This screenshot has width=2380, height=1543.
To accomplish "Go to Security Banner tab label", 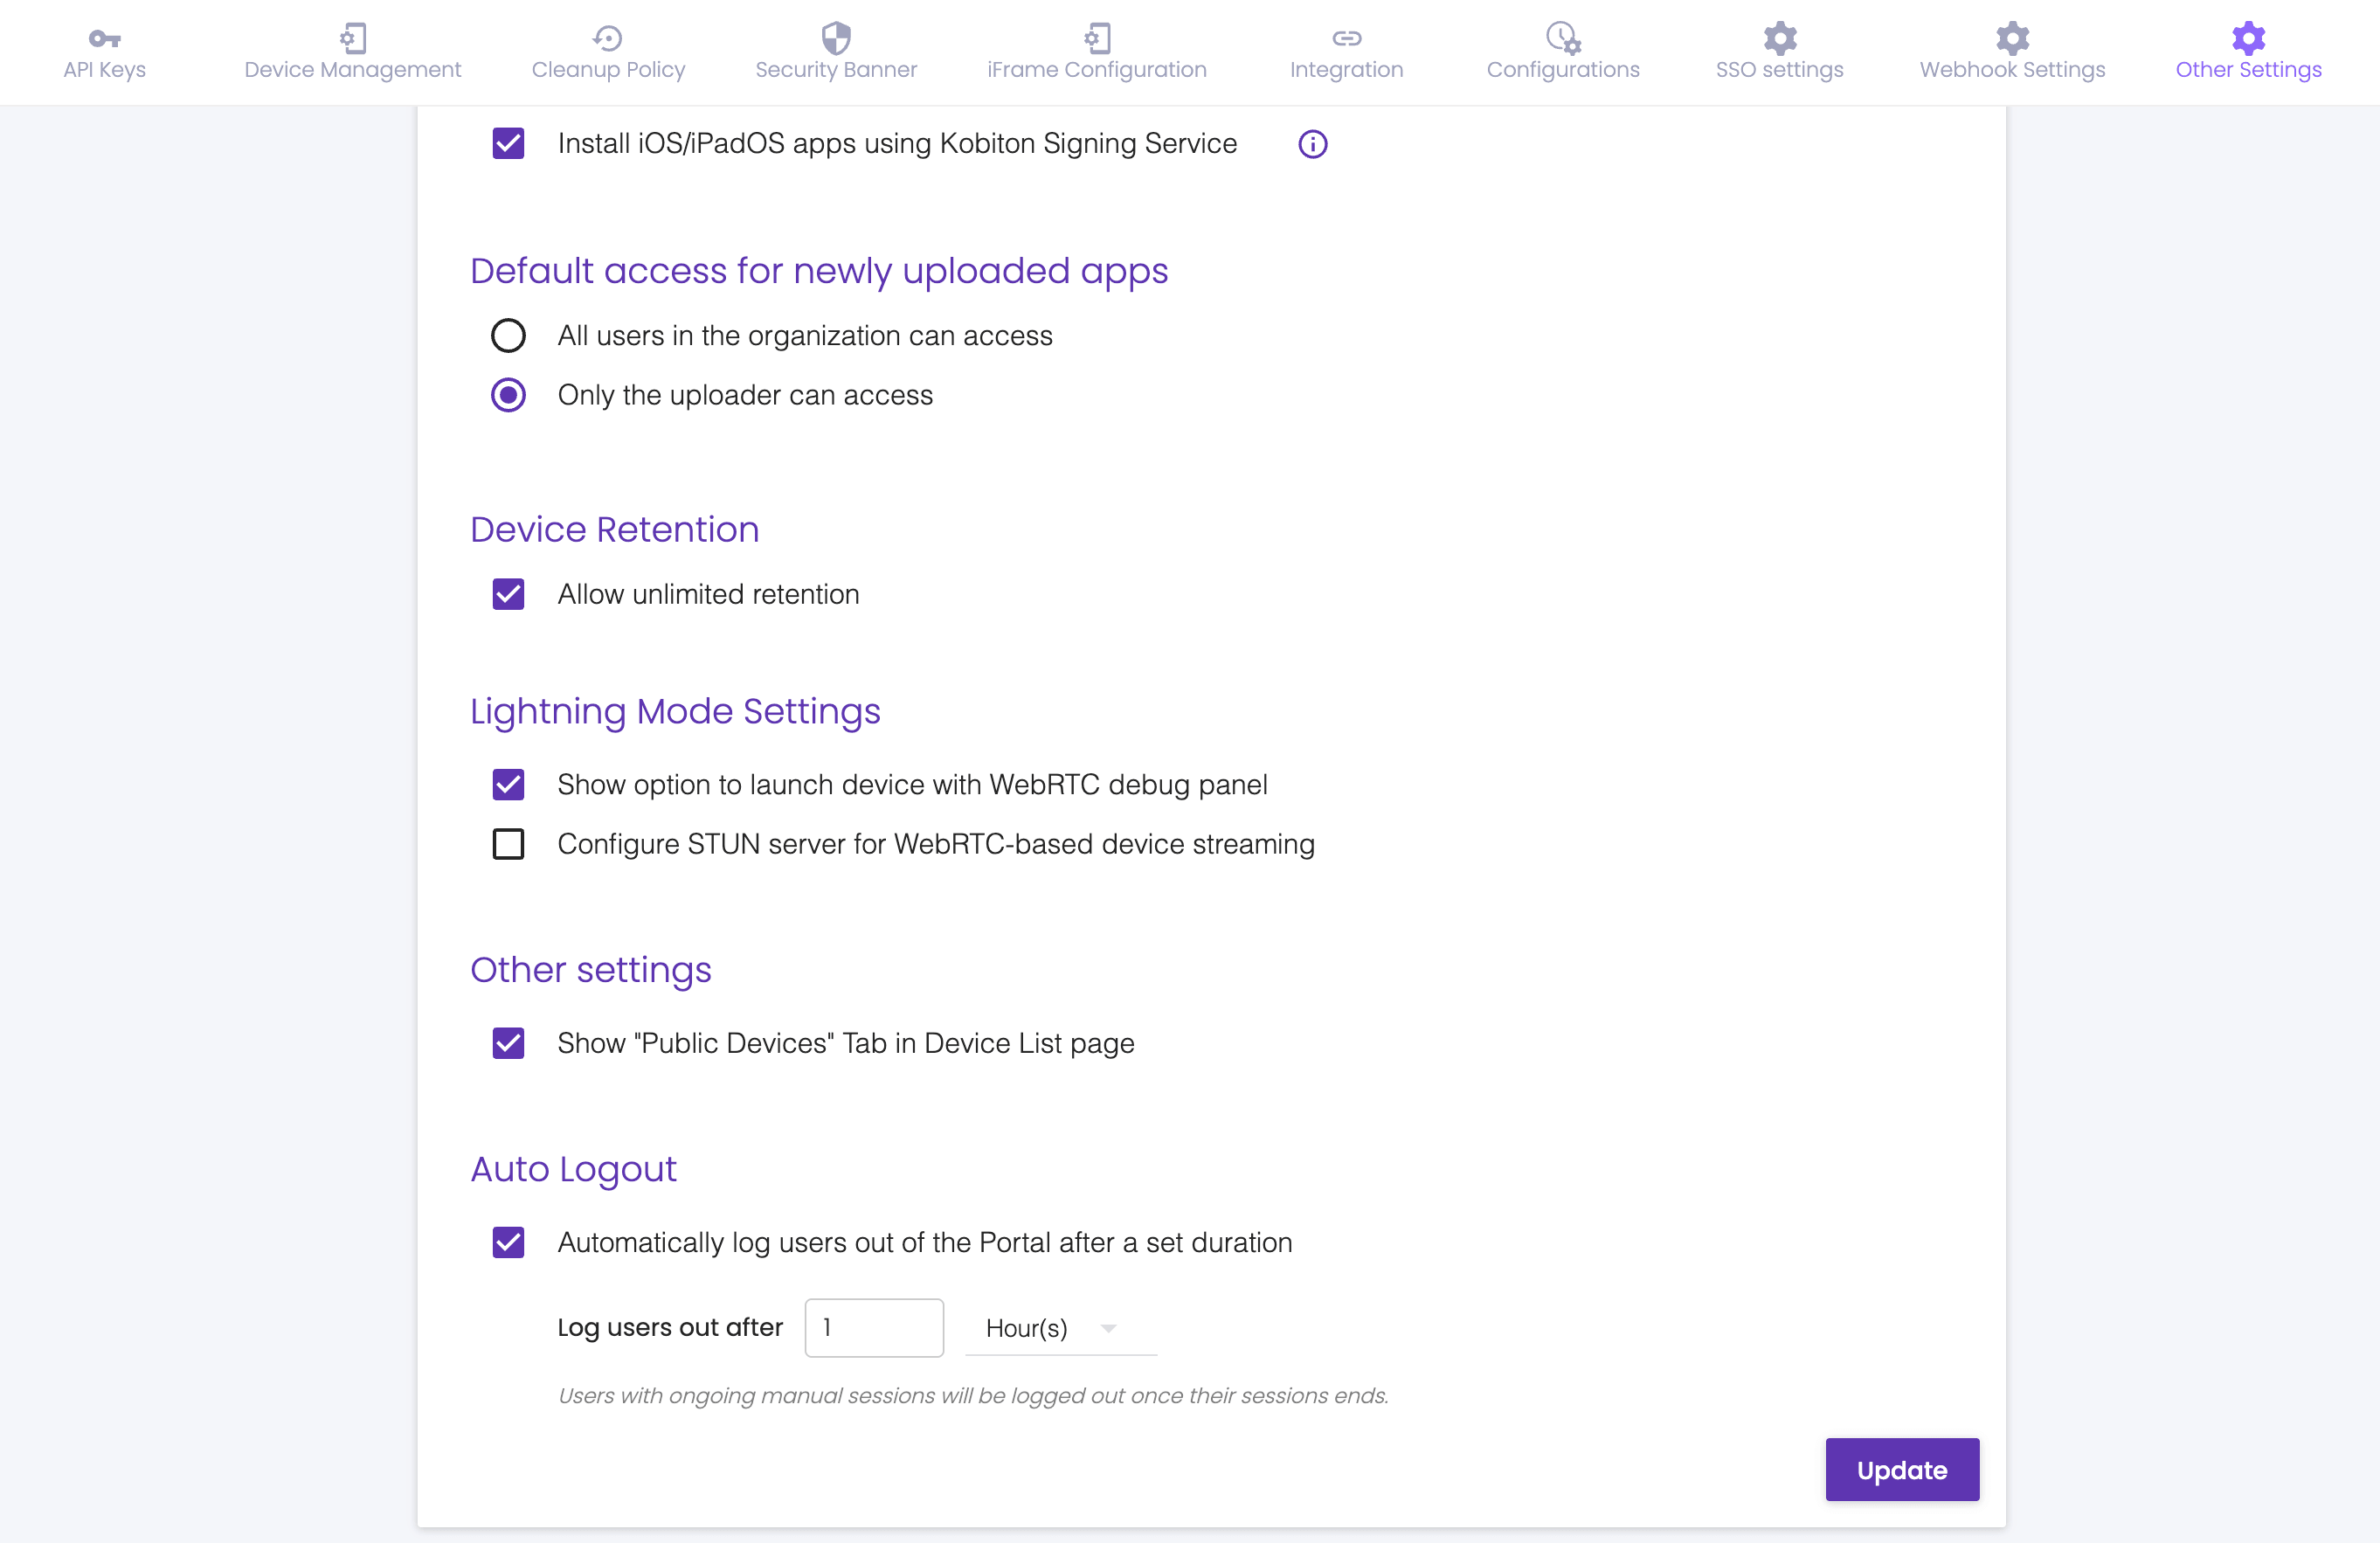I will click(x=836, y=70).
